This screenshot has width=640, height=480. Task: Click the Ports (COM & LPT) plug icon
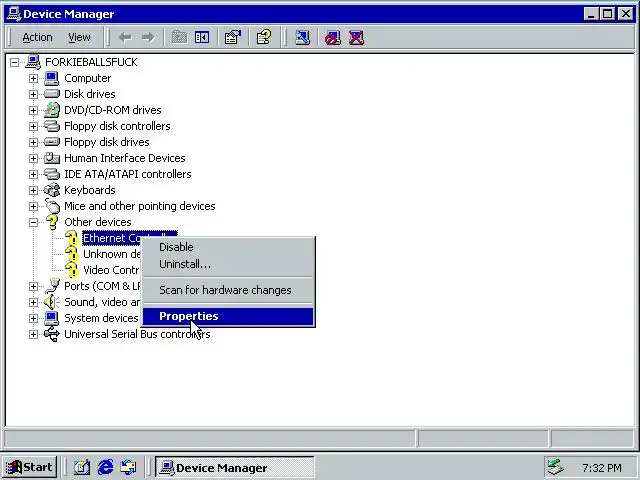(x=52, y=286)
